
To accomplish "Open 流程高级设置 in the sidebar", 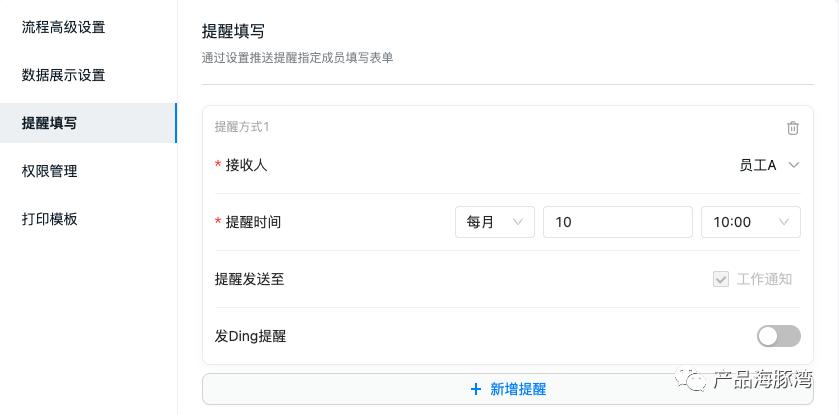I will click(63, 27).
